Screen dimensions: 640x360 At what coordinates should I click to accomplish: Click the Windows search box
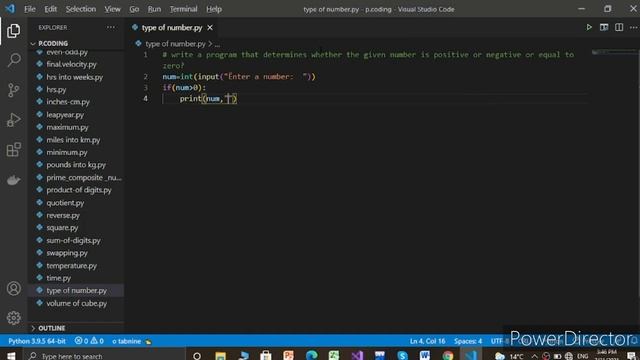[104, 356]
